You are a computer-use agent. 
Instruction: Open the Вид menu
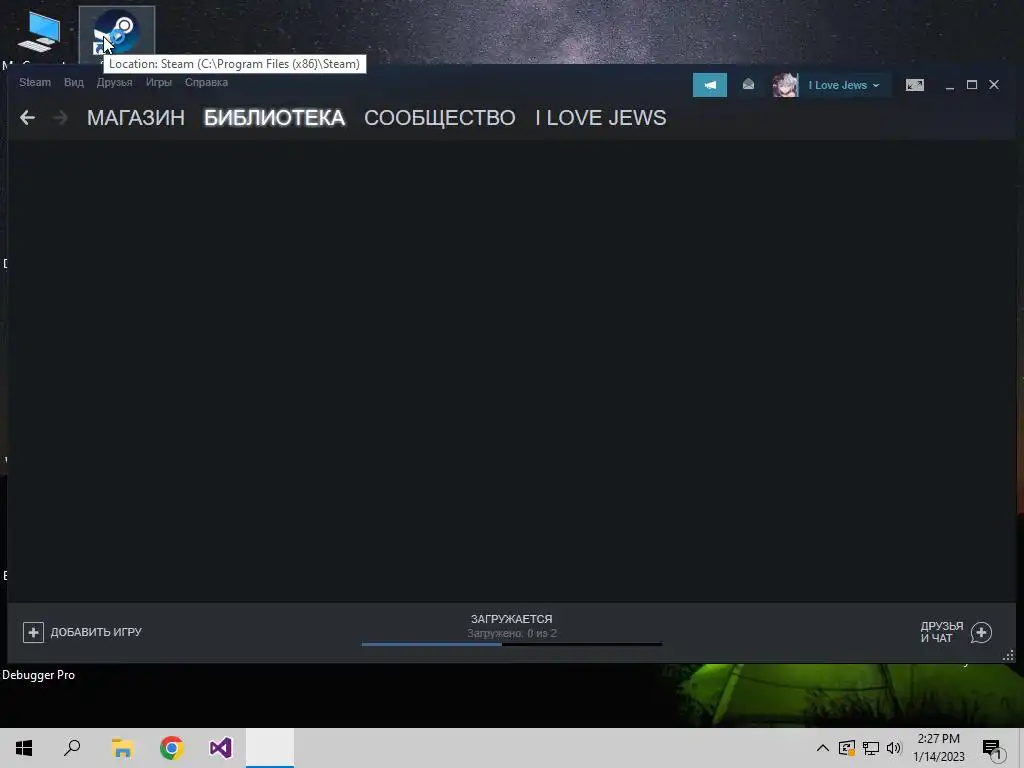pos(74,82)
